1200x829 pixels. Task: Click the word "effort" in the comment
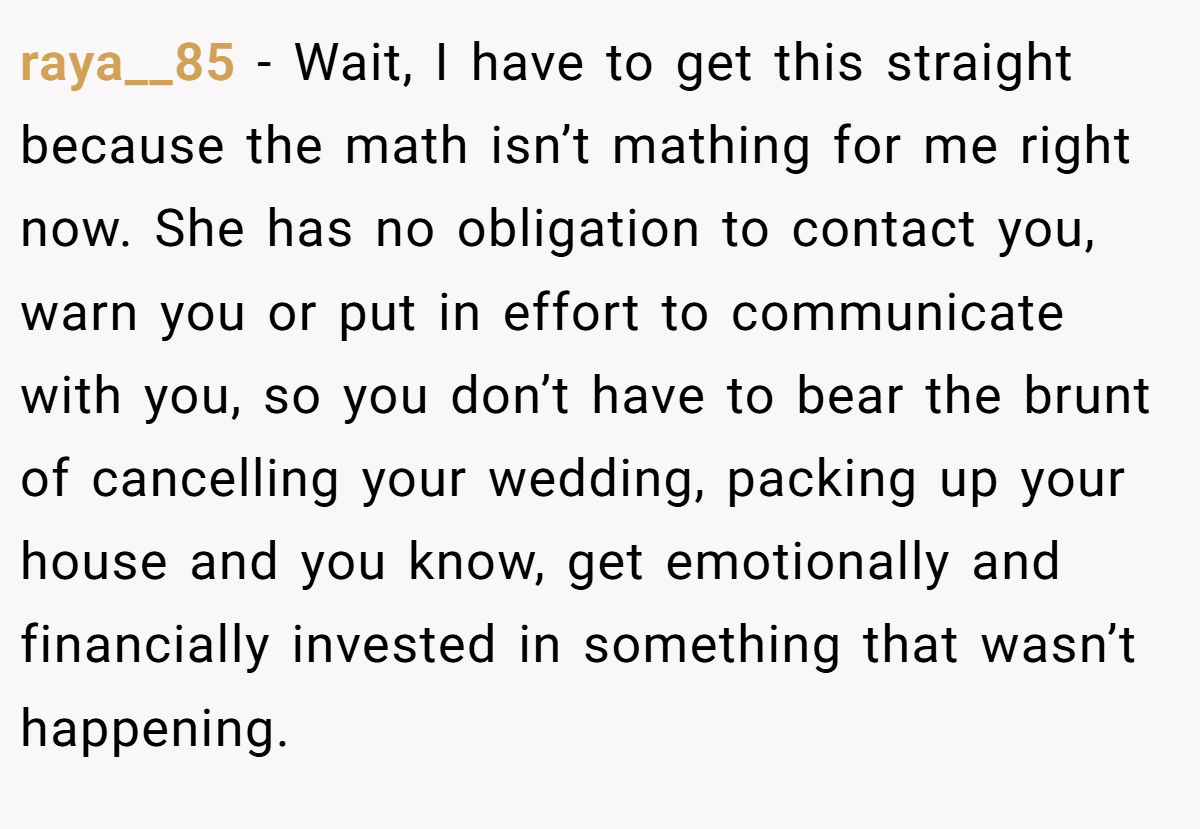[571, 313]
